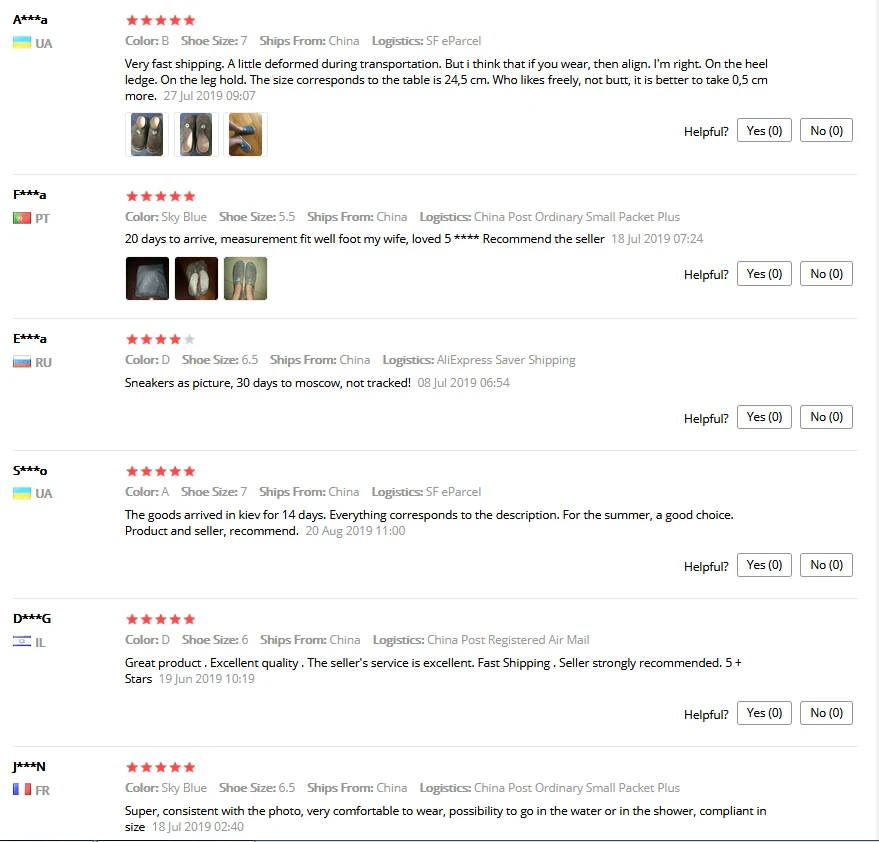Click the Ukraine flag icon beside A***a

coord(22,43)
